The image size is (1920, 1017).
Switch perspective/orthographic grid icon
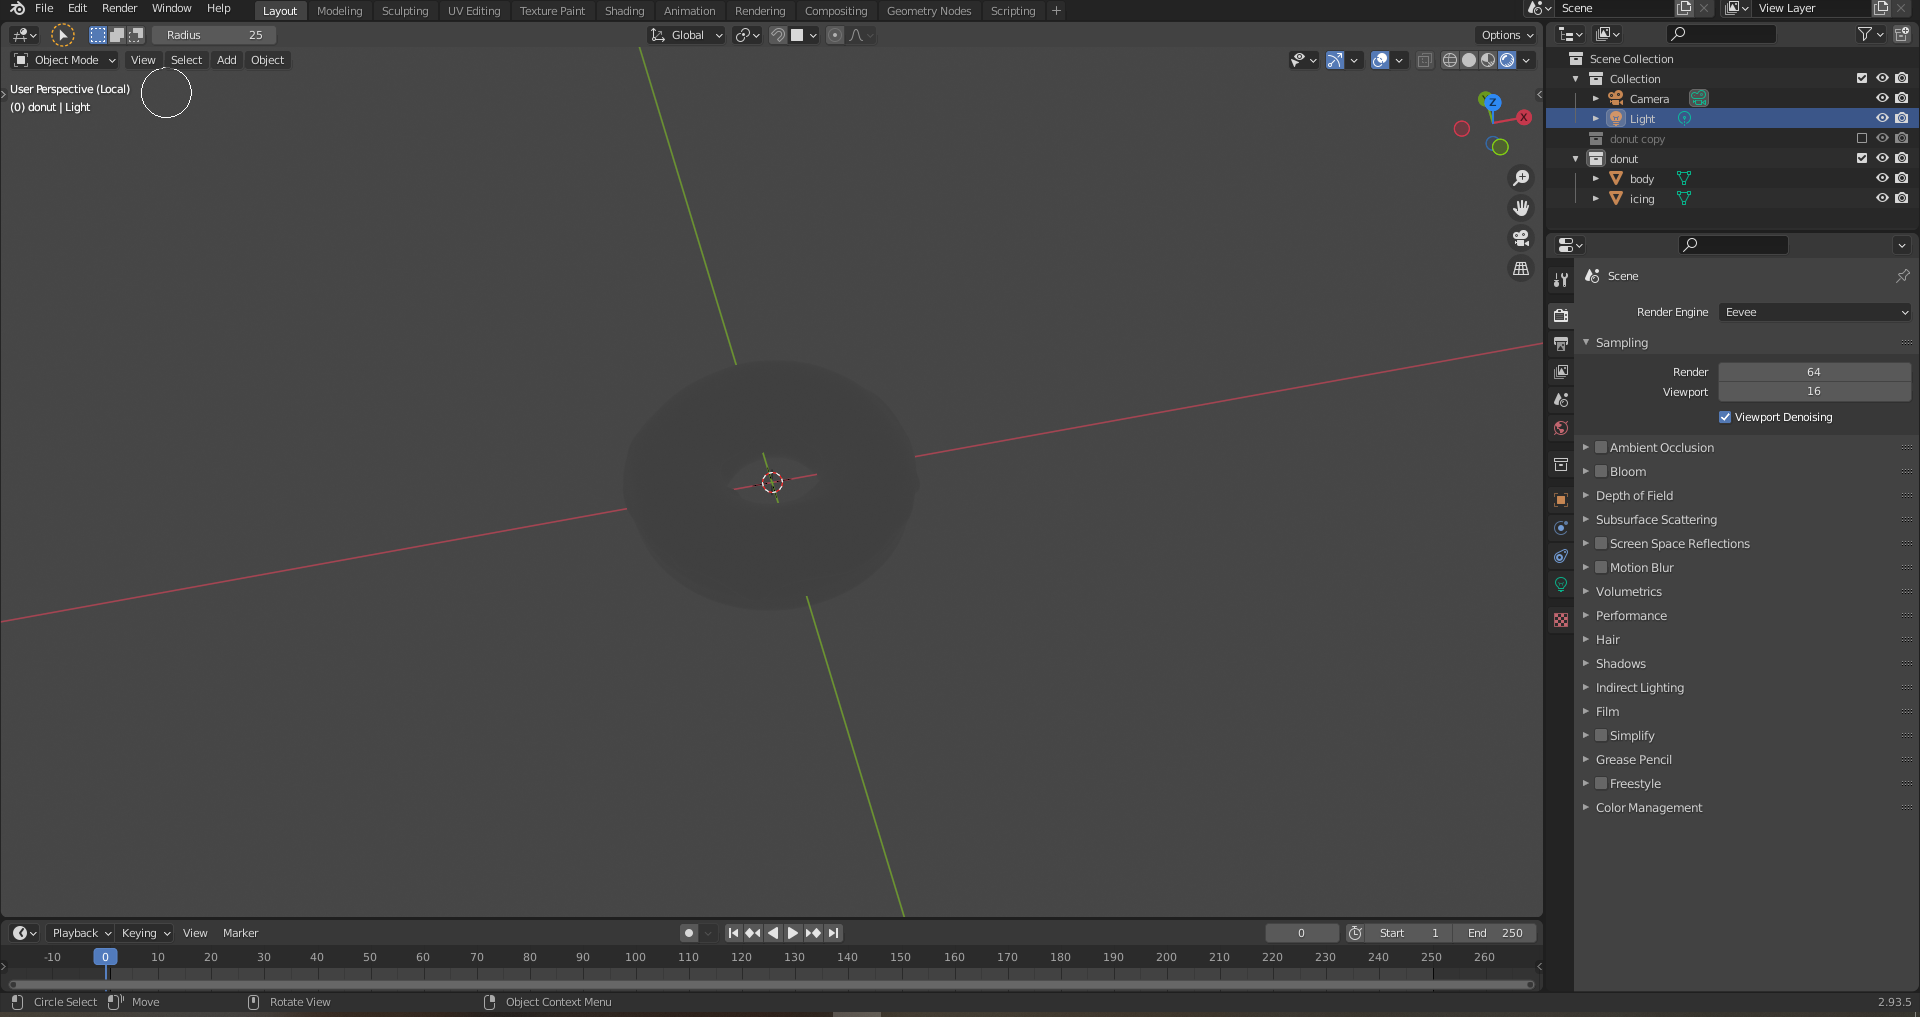[1521, 269]
